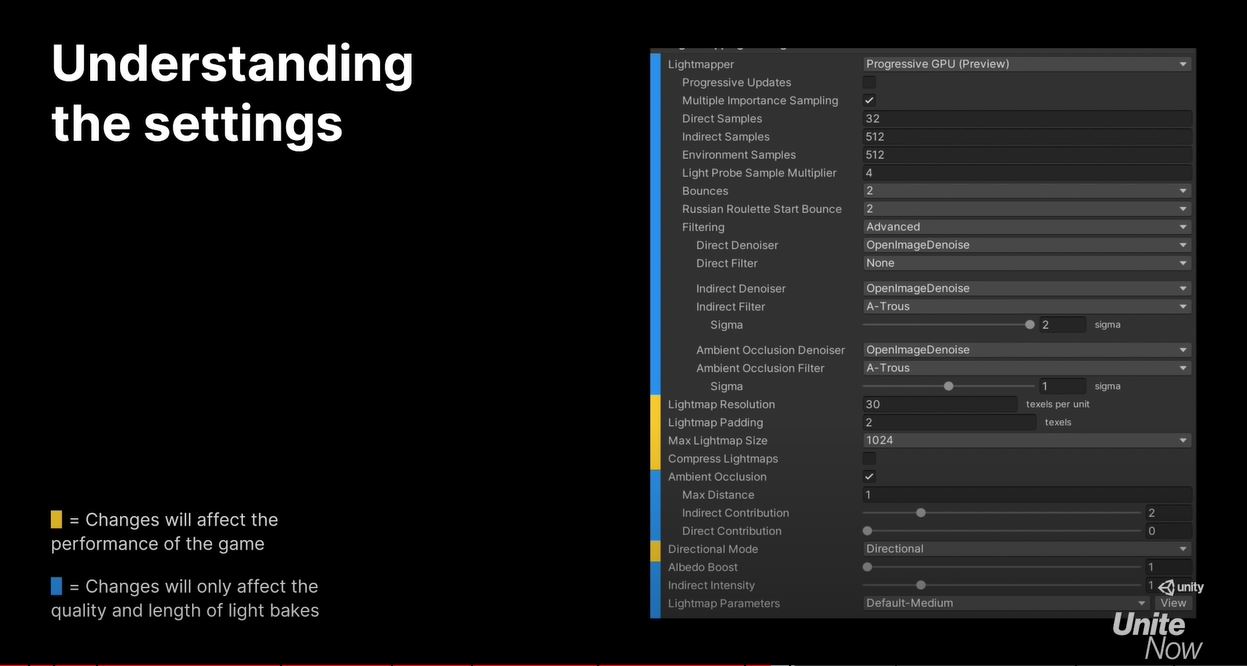Open the Lightmapper dropdown showing Progressive GPU
Image resolution: width=1247 pixels, height=666 pixels.
click(1025, 63)
